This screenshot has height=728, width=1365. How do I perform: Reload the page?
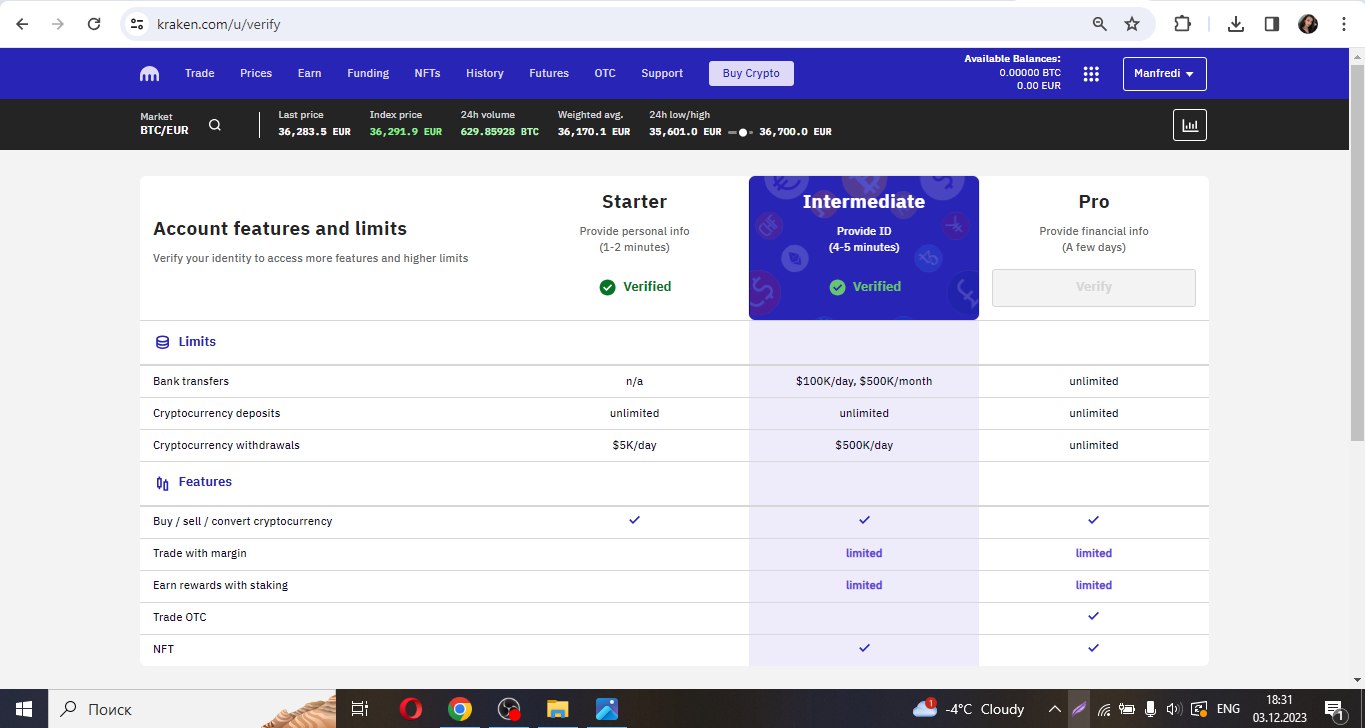coord(94,24)
